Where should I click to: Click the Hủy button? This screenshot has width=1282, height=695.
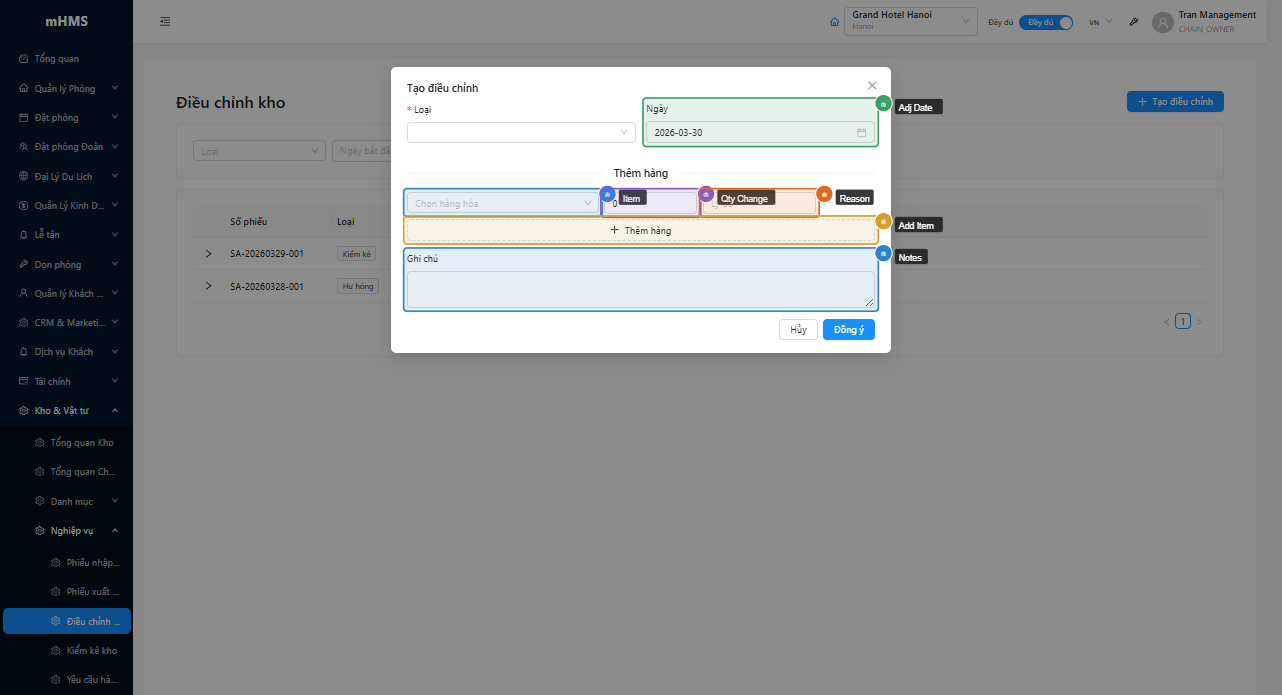(x=798, y=330)
